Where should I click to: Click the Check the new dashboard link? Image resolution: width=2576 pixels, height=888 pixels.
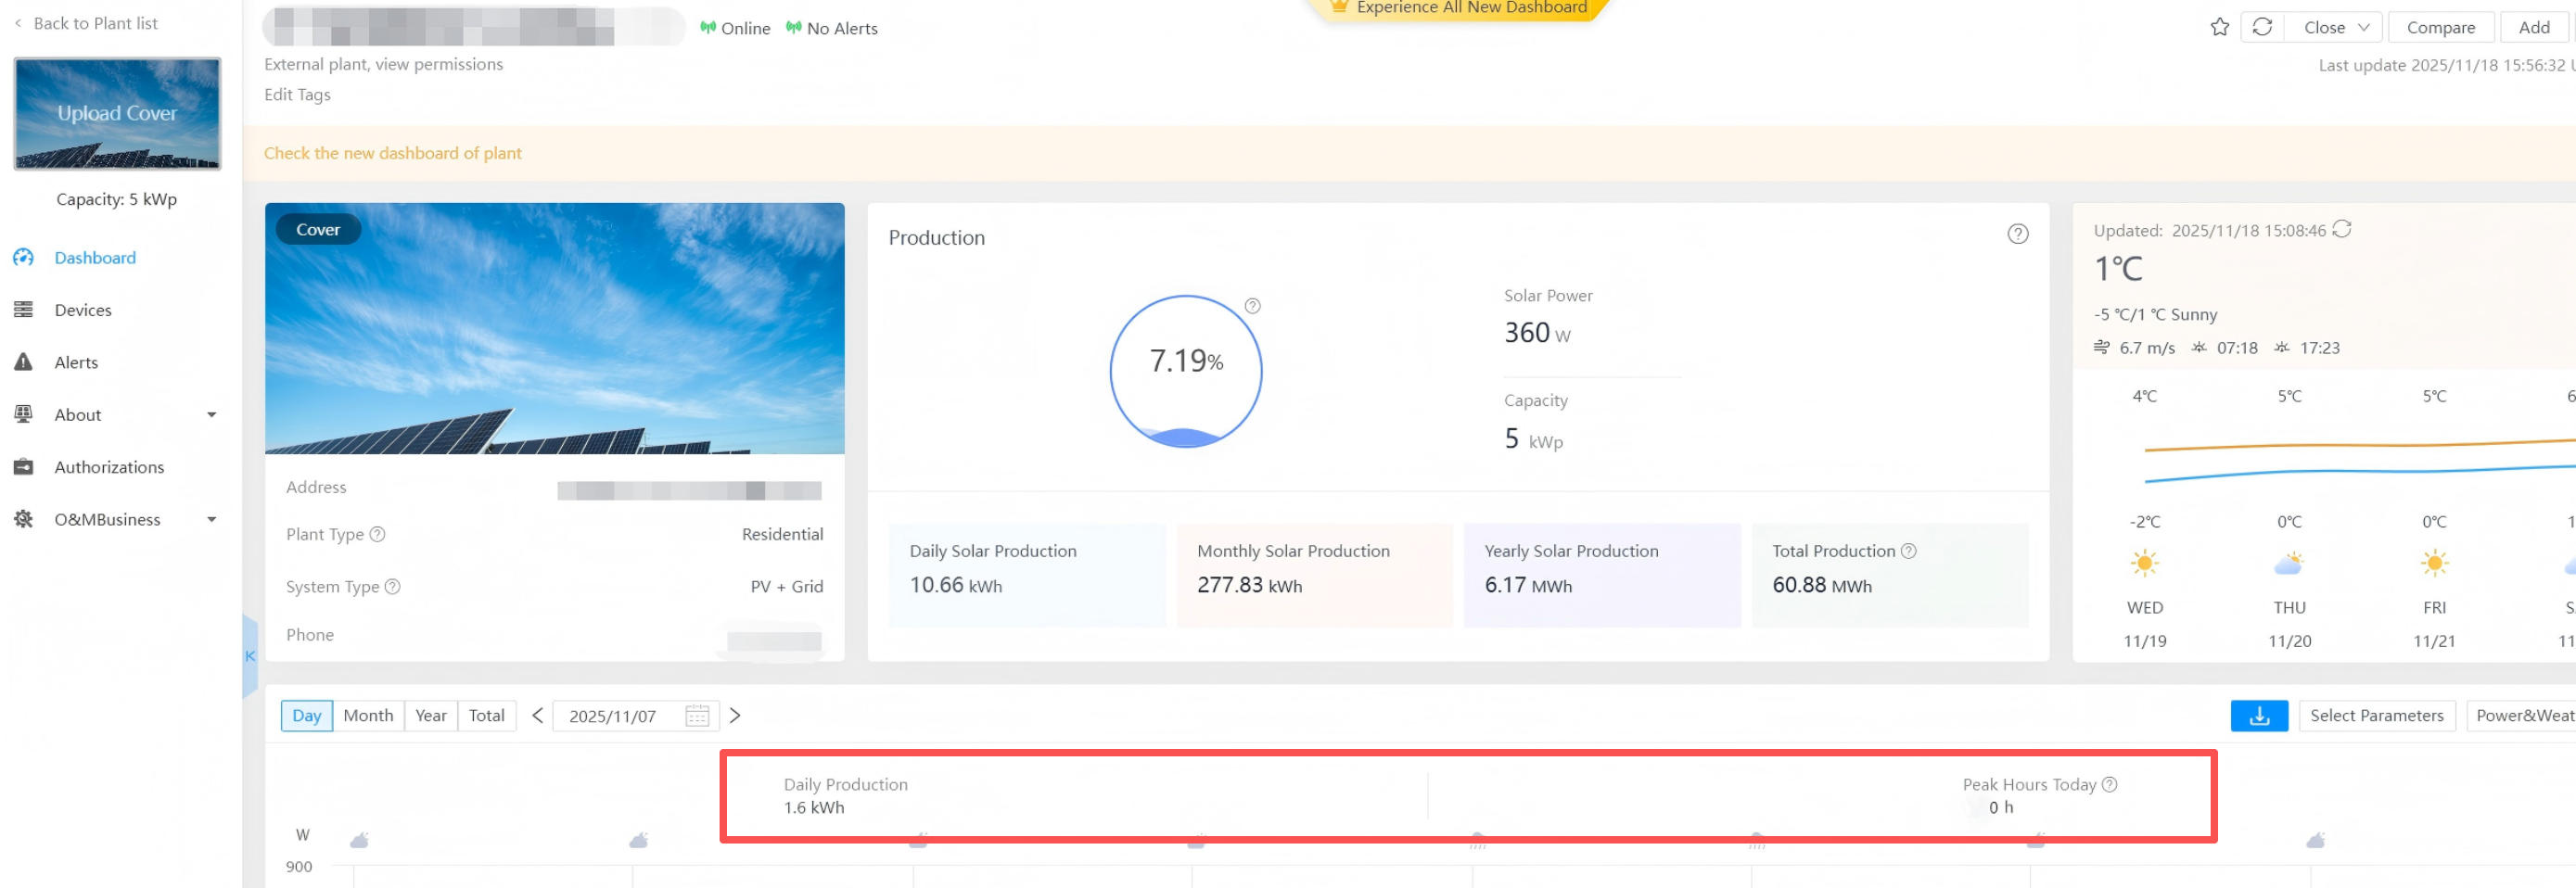[x=392, y=153]
